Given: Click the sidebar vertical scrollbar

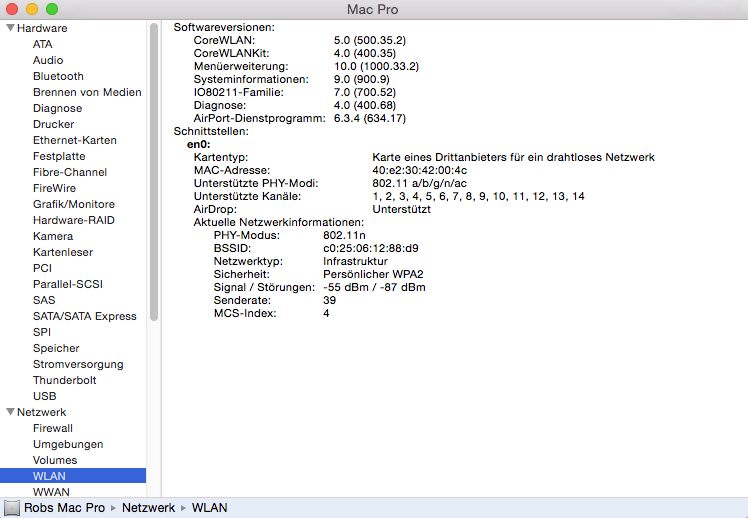Looking at the screenshot, I should [154, 172].
